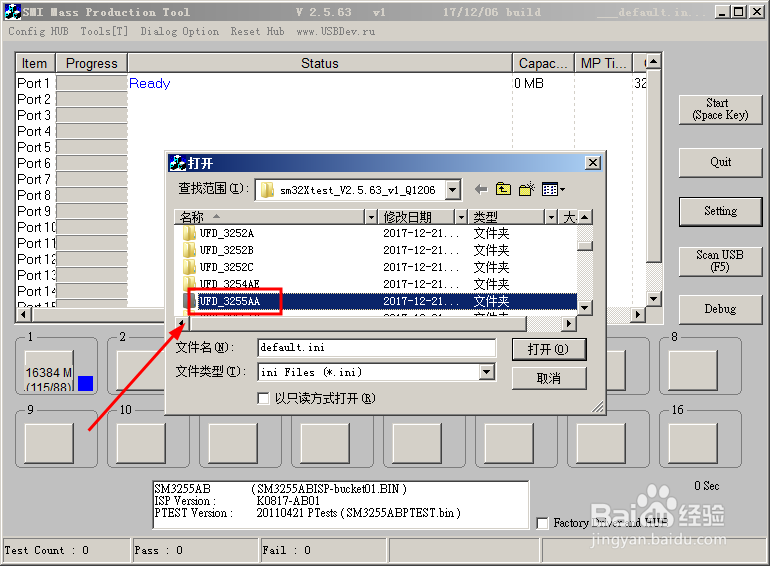Click the SM3255AB ISP version info box

(x=341, y=505)
